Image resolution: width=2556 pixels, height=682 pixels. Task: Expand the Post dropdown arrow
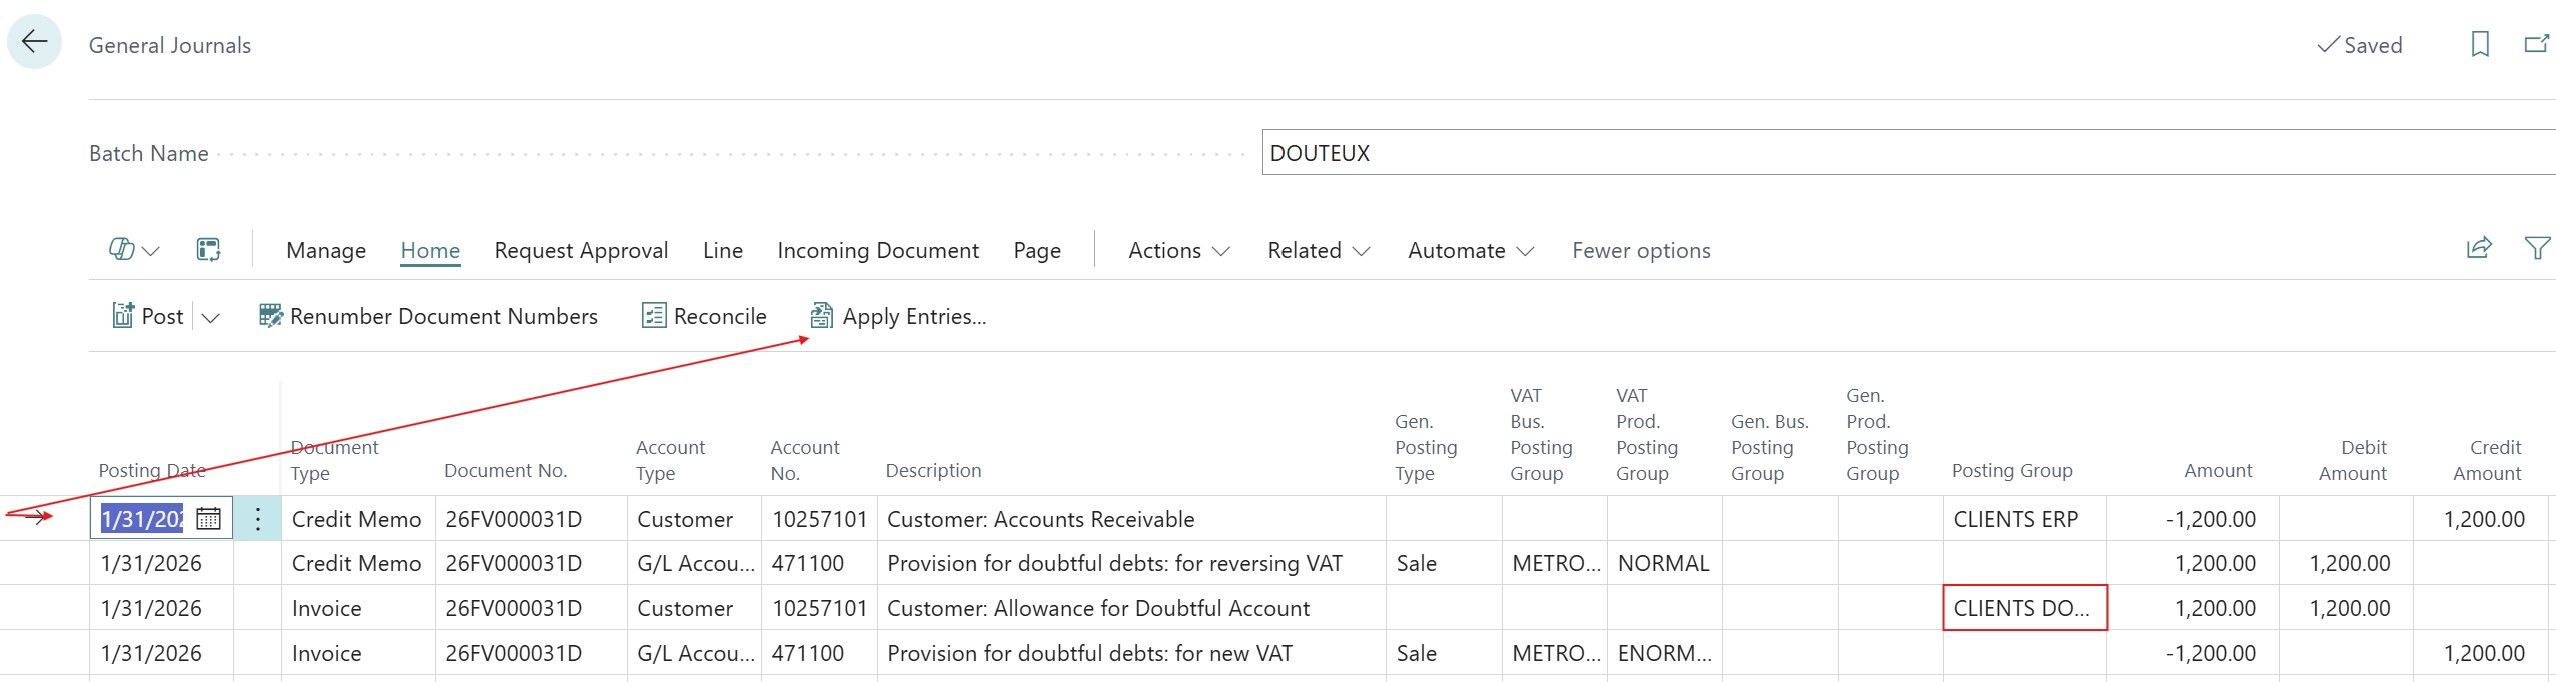click(210, 318)
